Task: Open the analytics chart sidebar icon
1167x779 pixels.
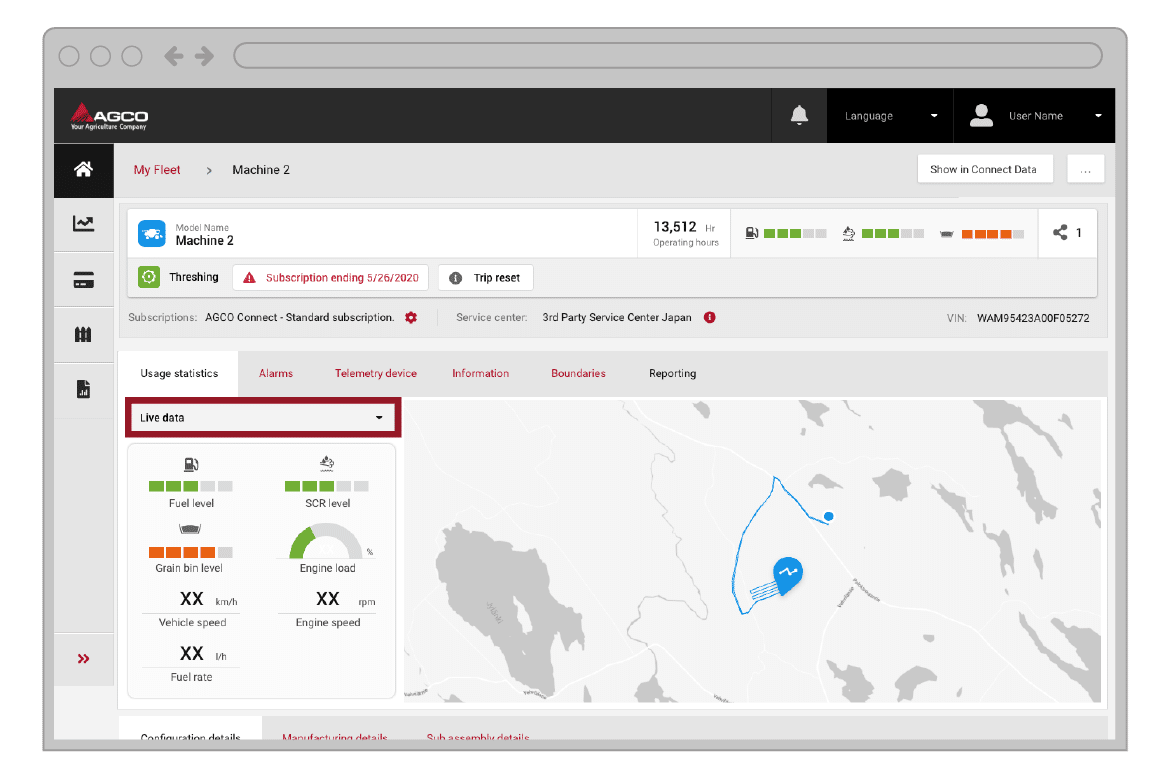Action: click(x=84, y=224)
